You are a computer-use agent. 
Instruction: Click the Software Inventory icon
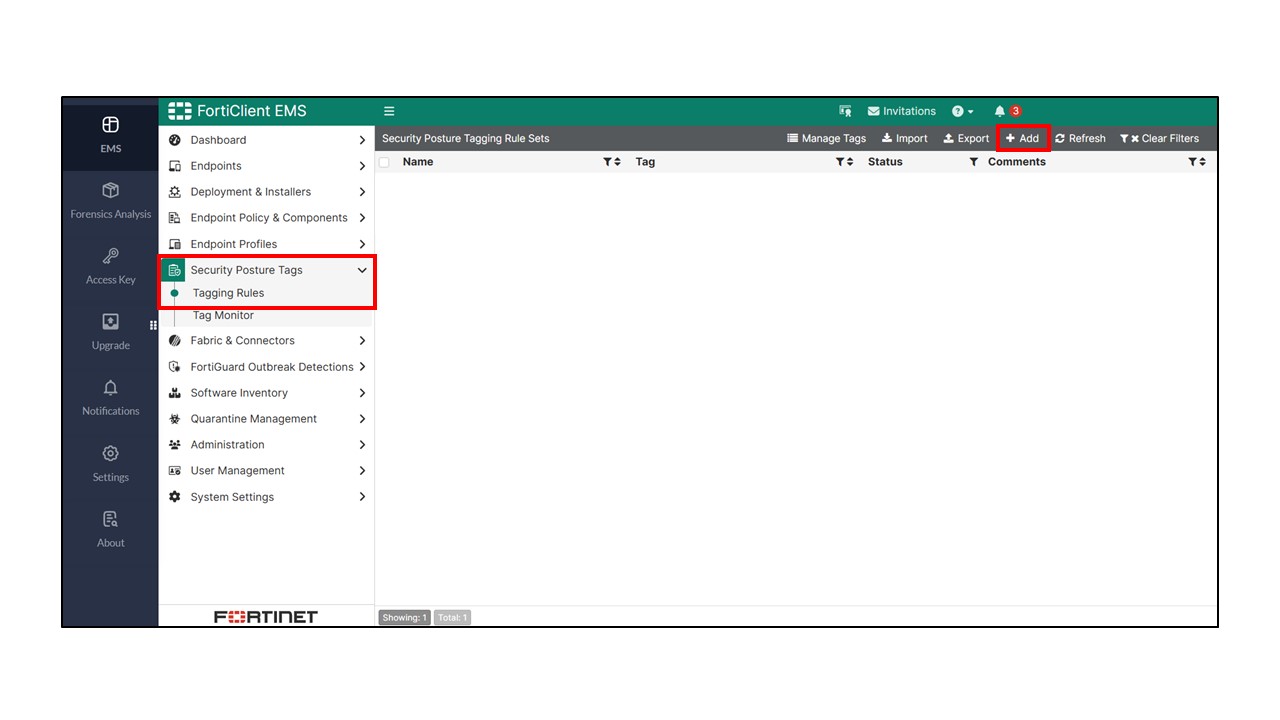(x=175, y=393)
